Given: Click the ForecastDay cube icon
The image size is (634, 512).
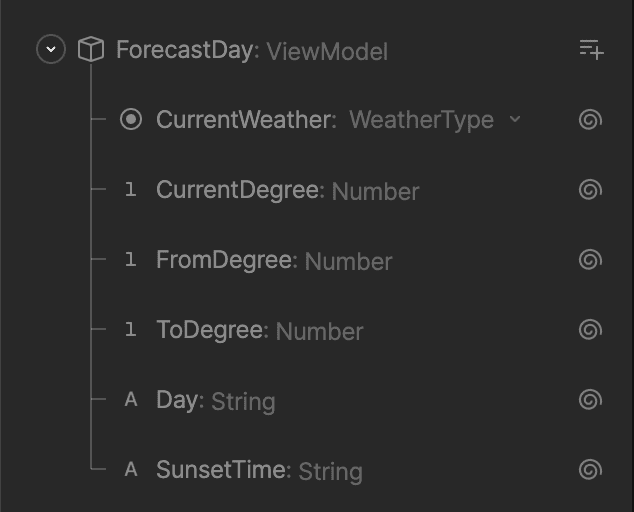Looking at the screenshot, I should click(x=91, y=49).
